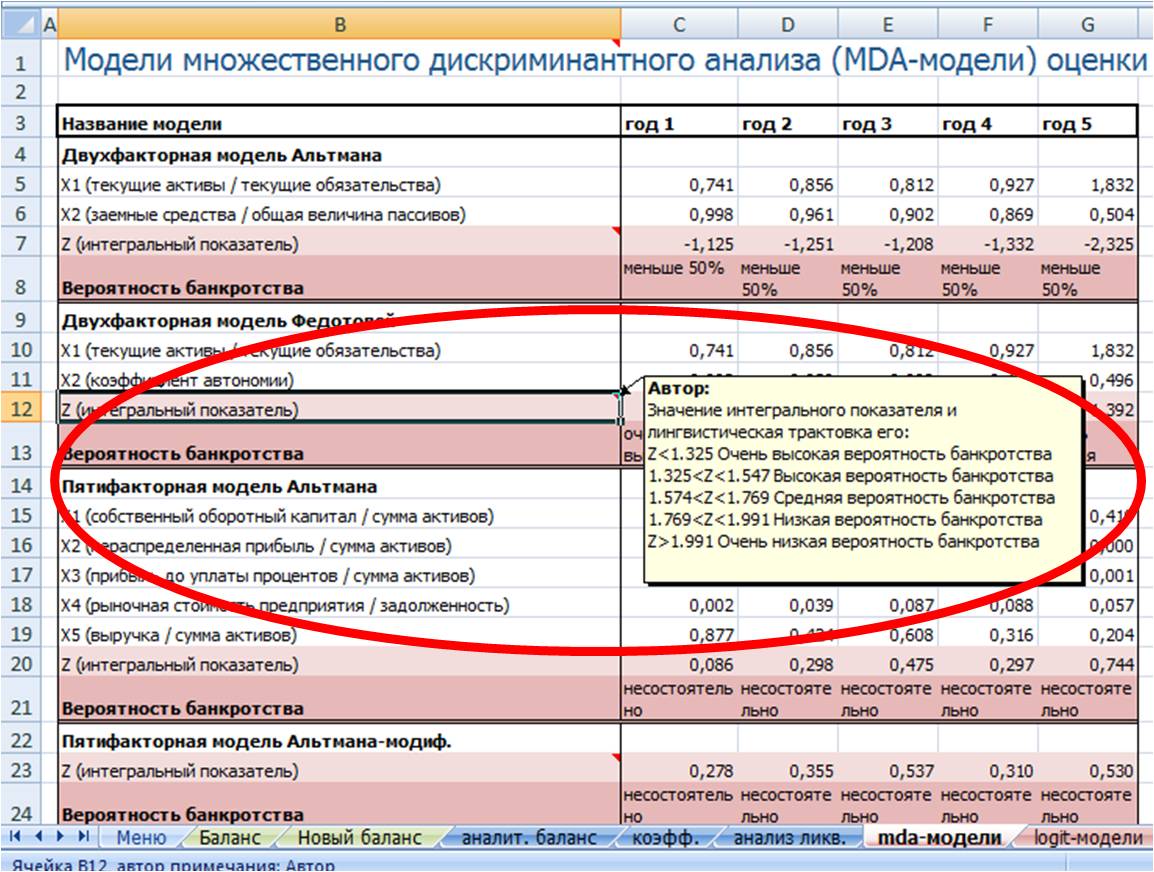
Task: Select the 'год 3' header cell
Action: pyautogui.click(x=888, y=122)
